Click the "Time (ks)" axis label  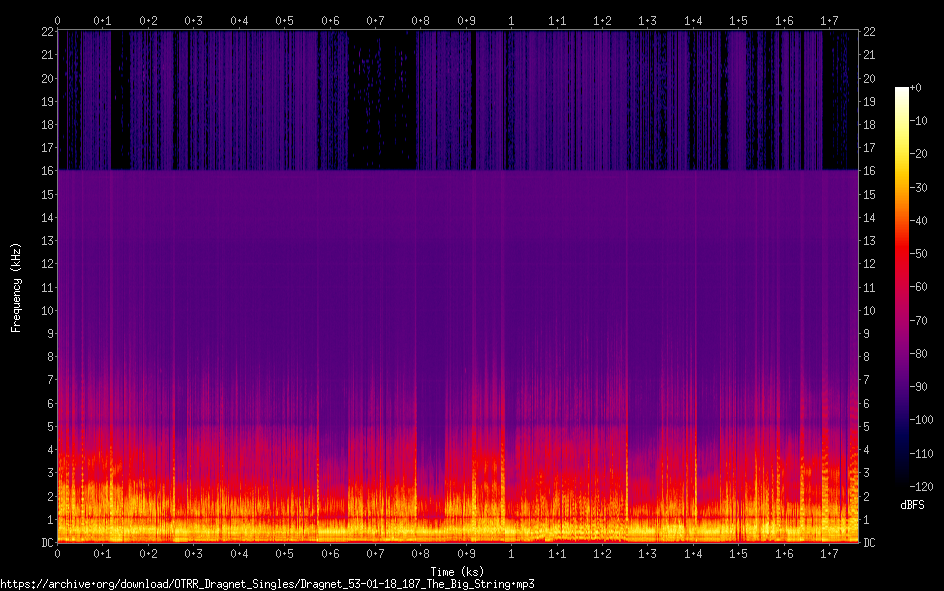point(457,571)
